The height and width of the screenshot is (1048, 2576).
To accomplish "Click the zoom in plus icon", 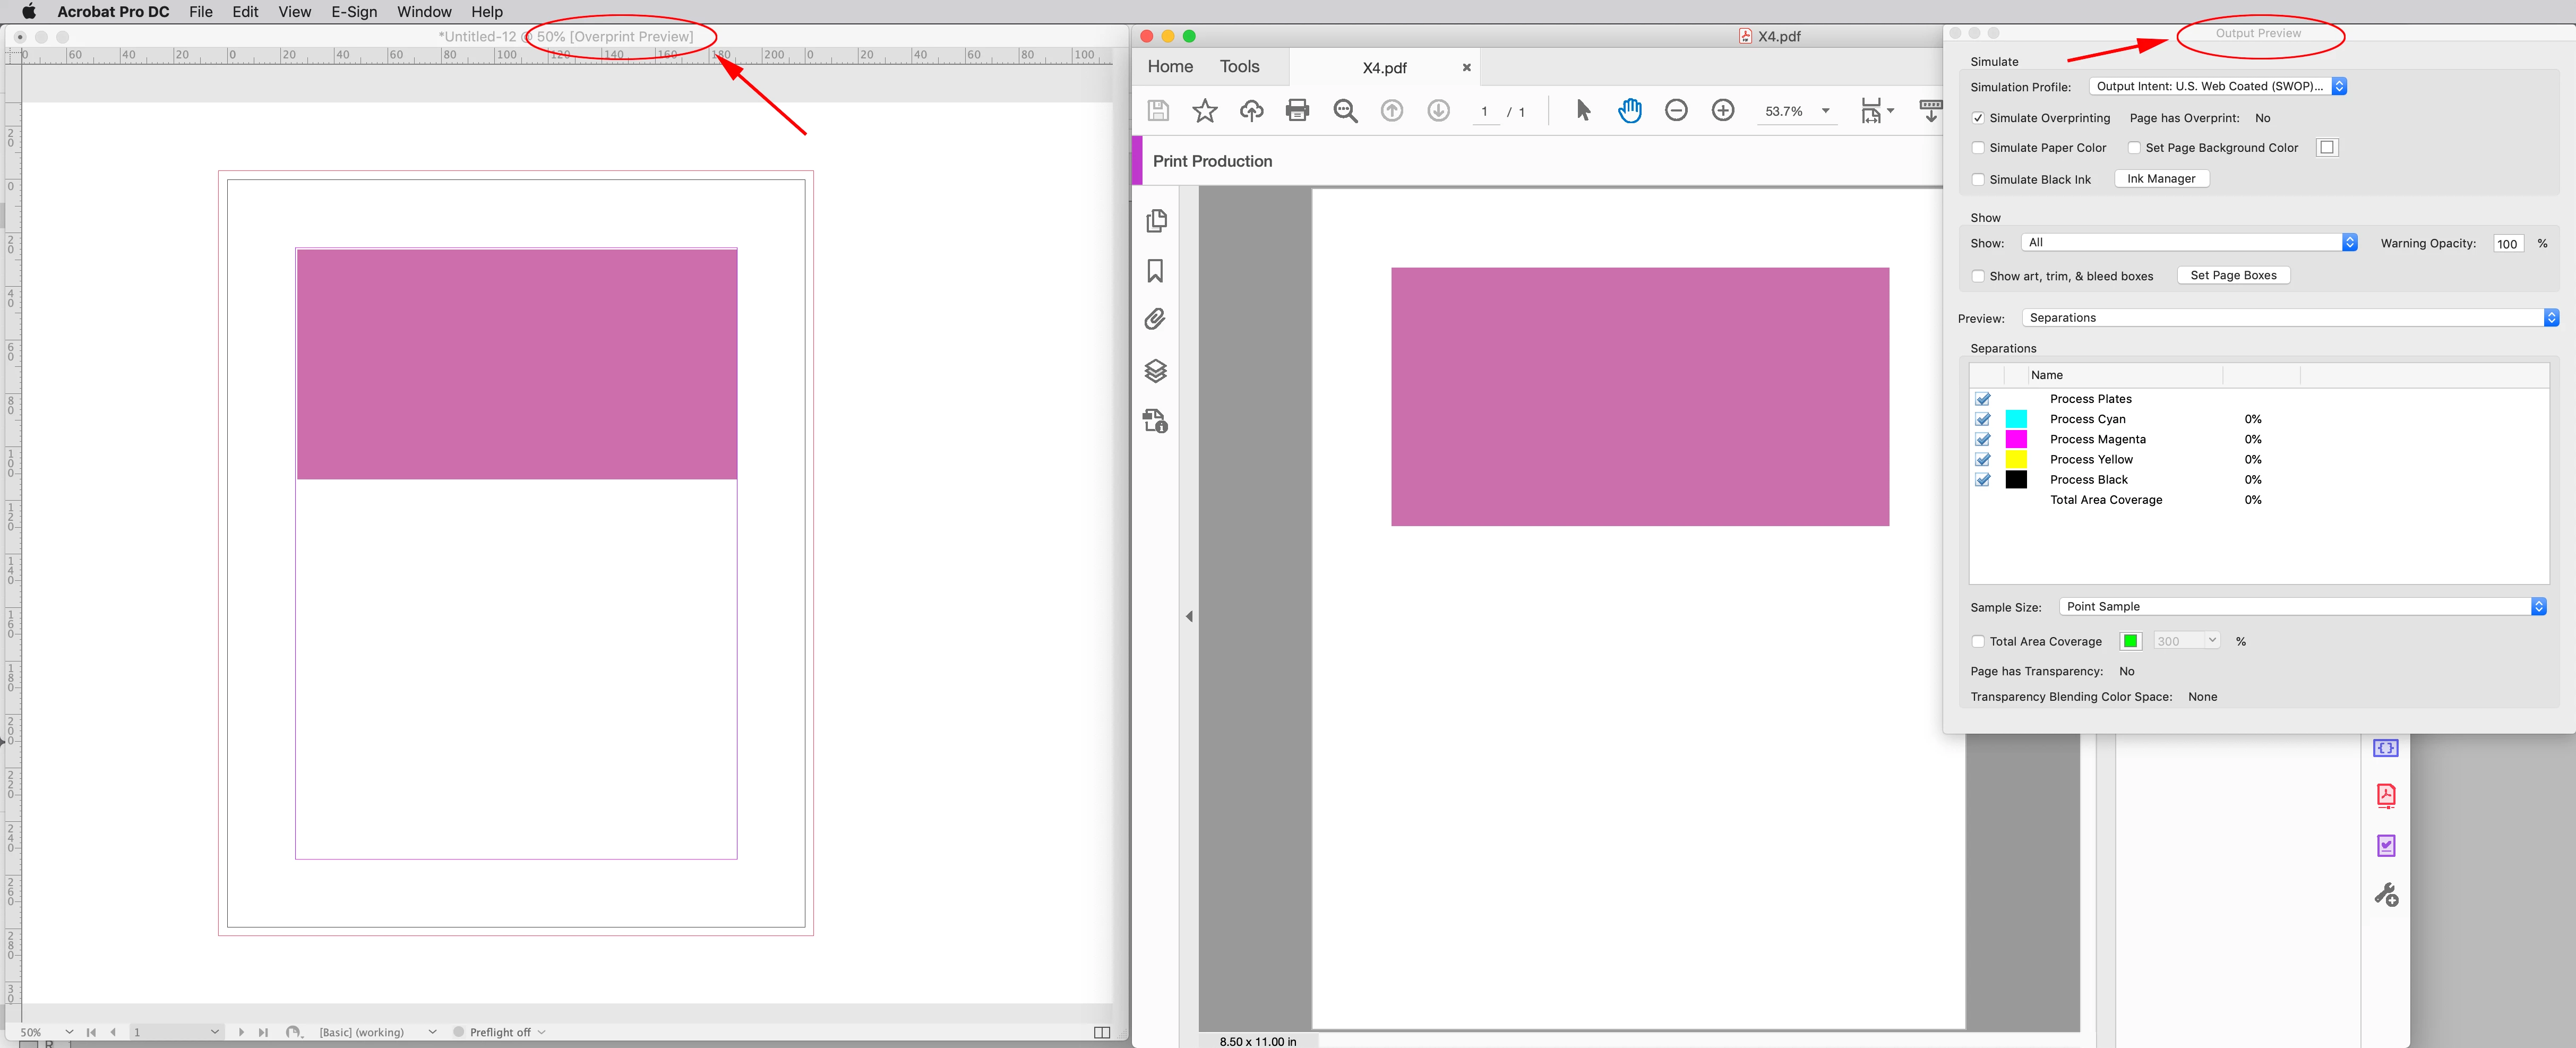I will (x=1722, y=110).
